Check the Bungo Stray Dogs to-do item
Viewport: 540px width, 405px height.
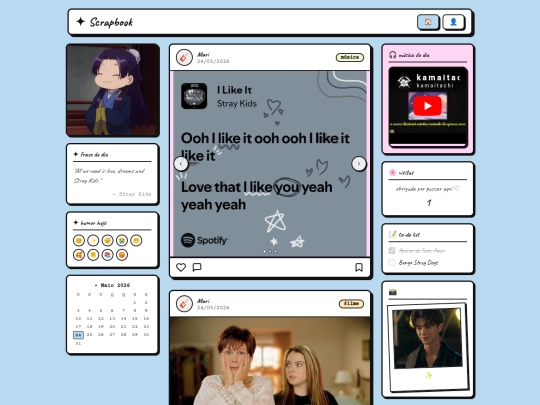392,262
